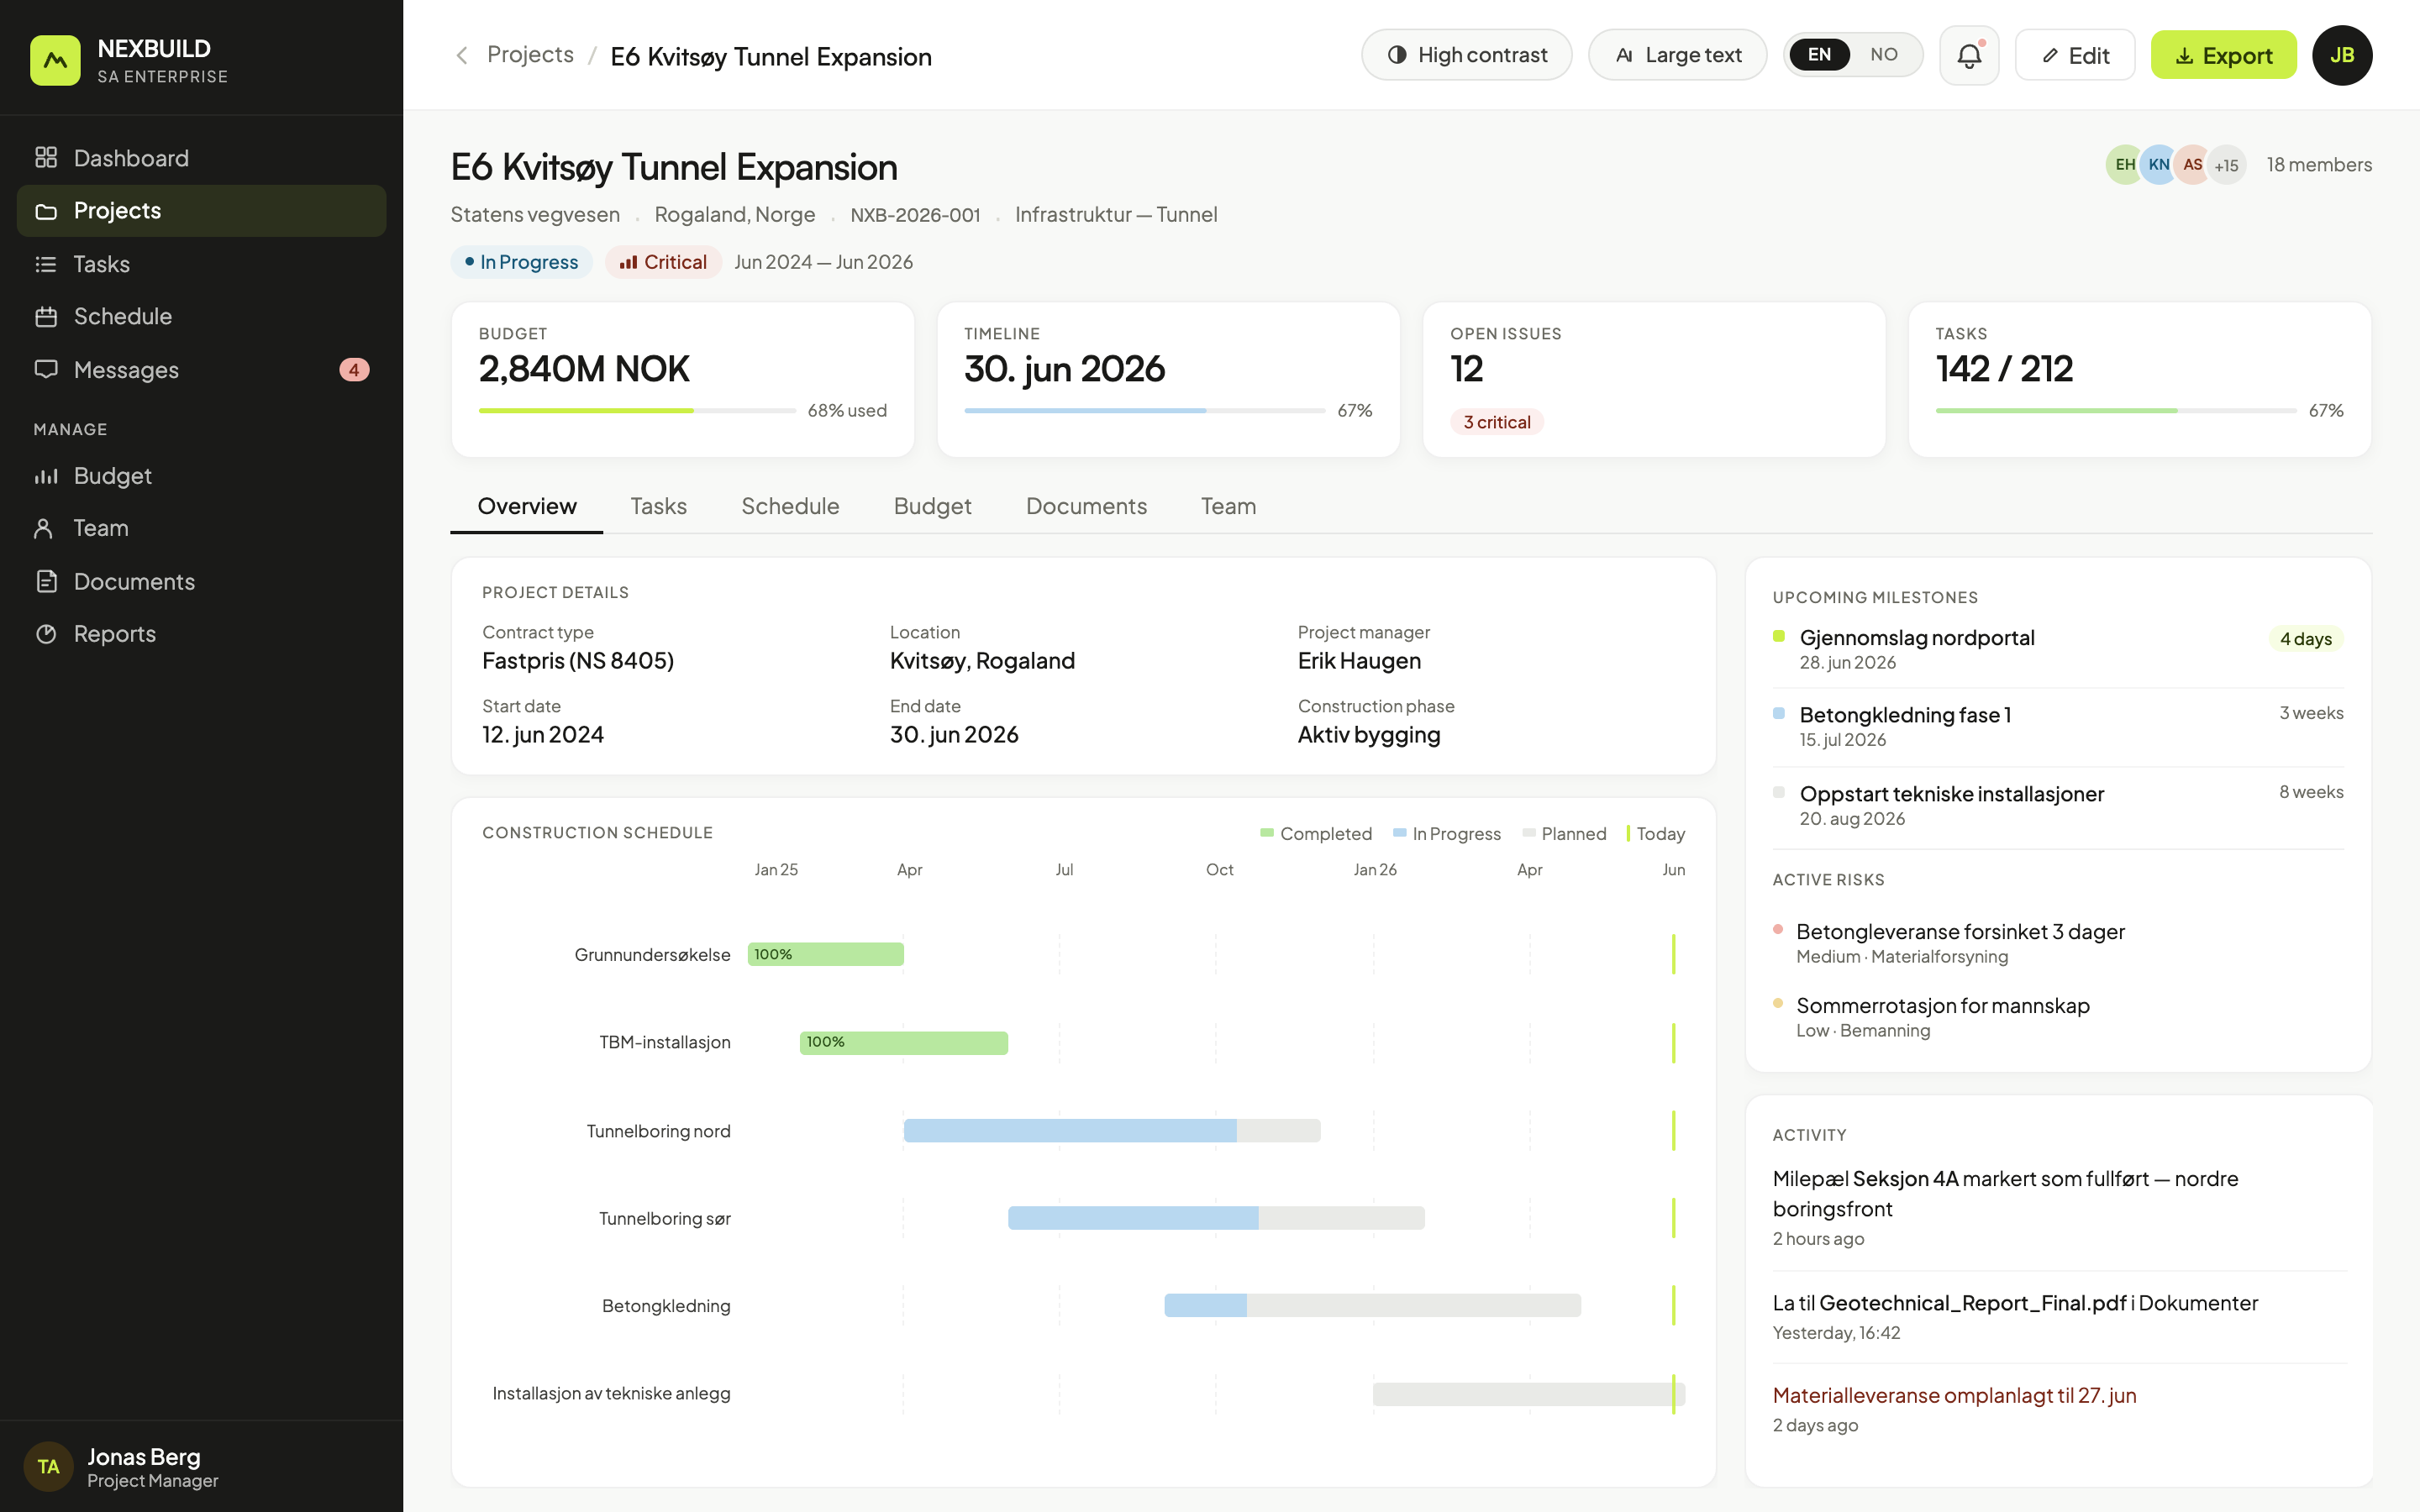Click the notifications bell icon
2420x1512 pixels.
pos(1968,55)
